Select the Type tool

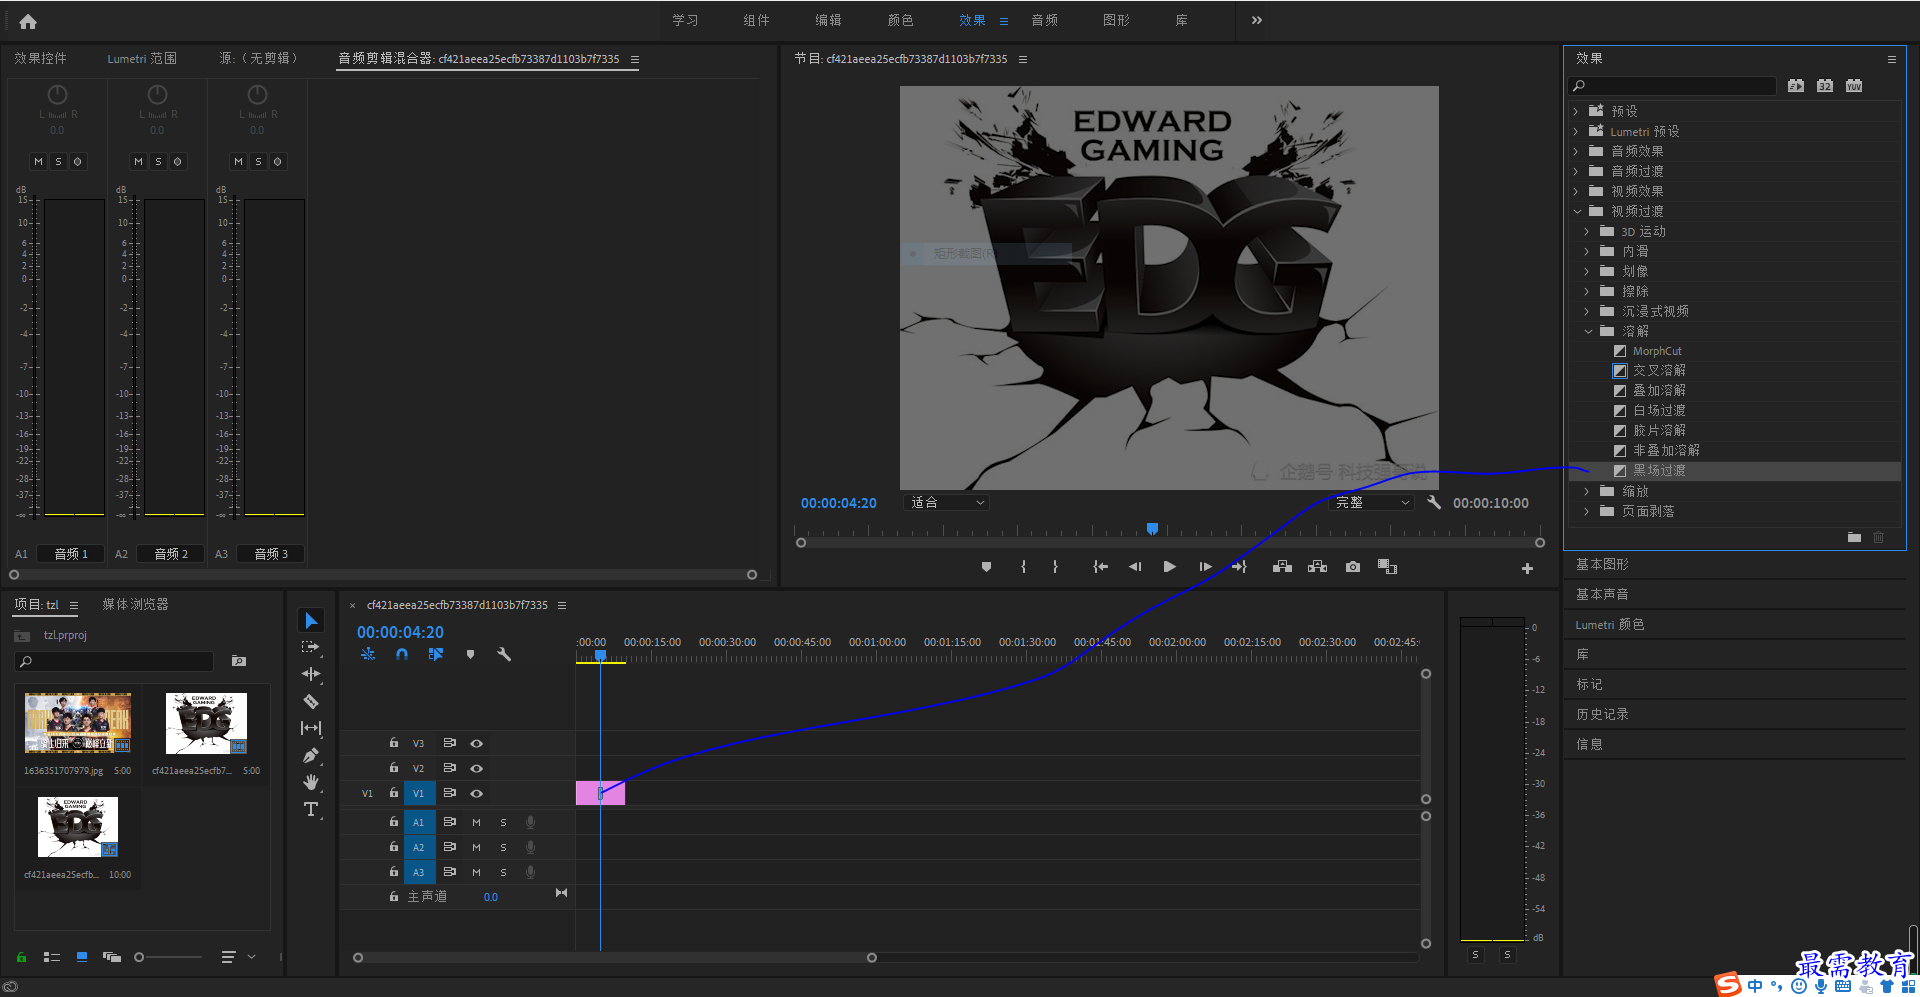click(x=311, y=809)
